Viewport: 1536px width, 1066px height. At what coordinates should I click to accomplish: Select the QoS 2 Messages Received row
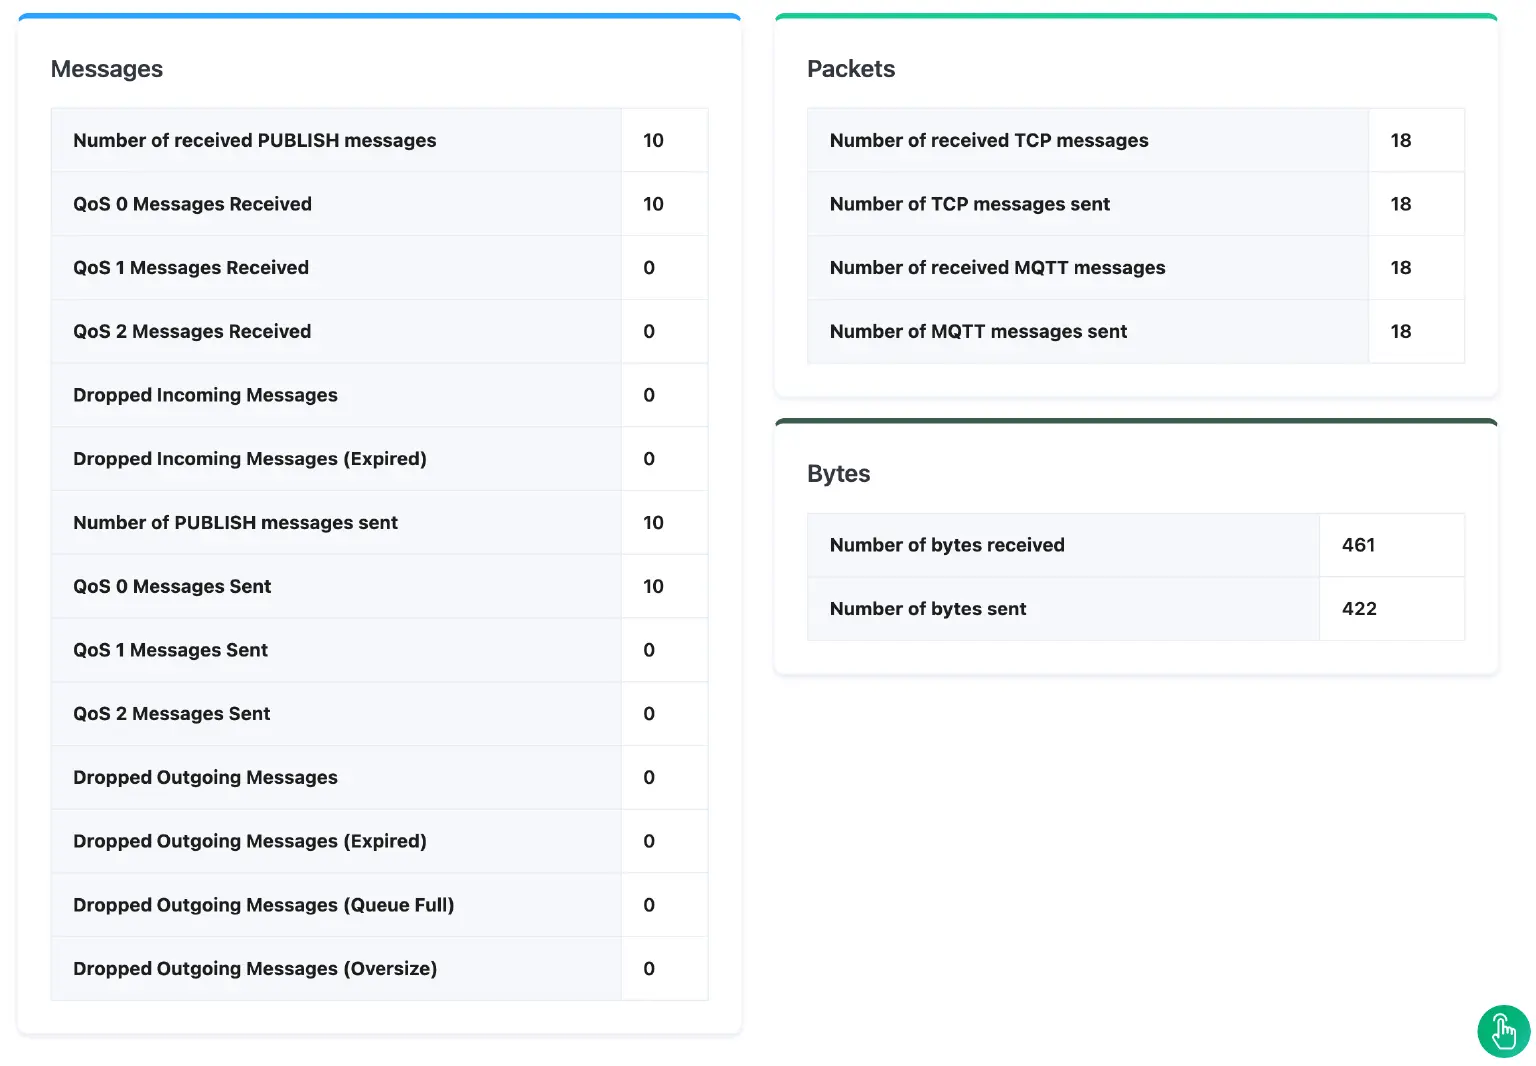(335, 331)
